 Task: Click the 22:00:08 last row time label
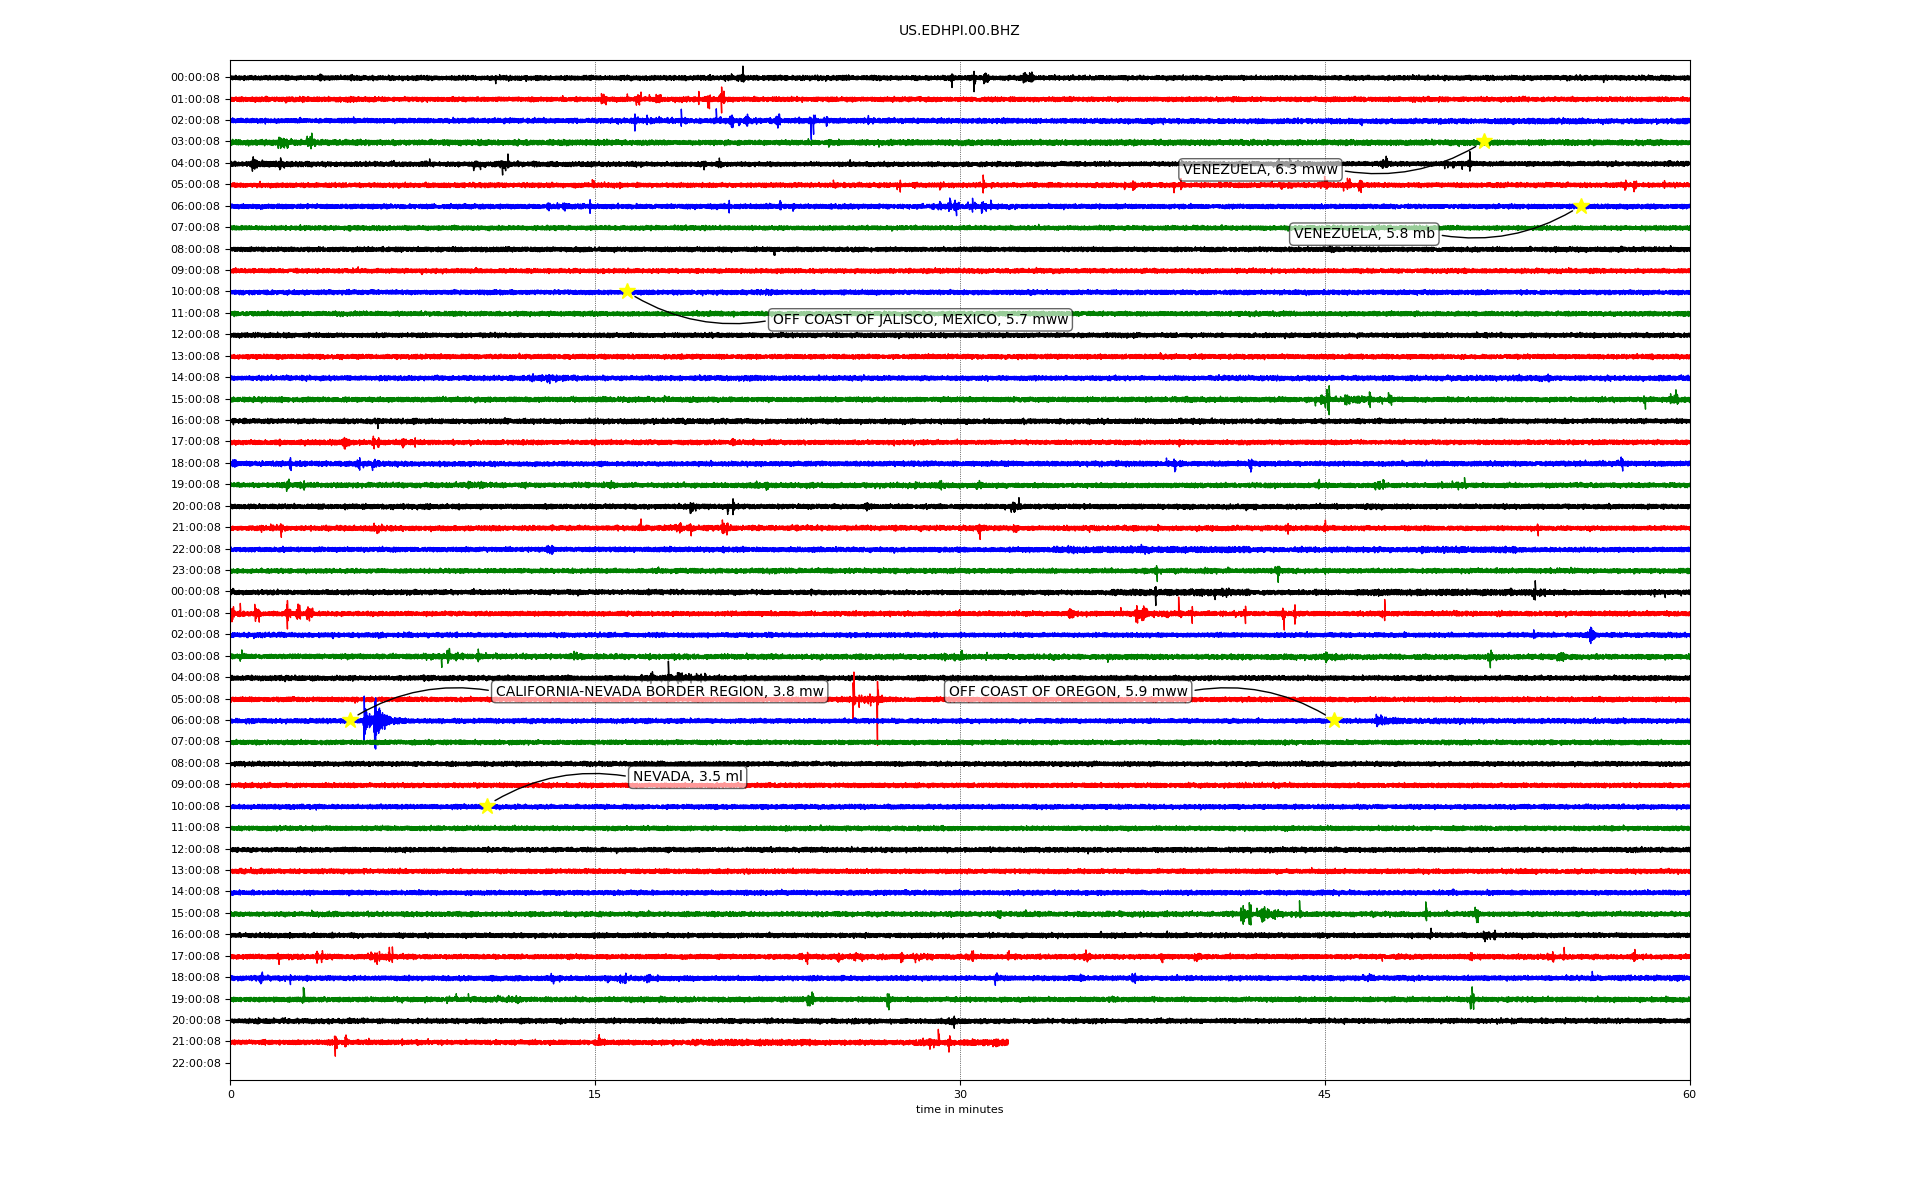195,1063
